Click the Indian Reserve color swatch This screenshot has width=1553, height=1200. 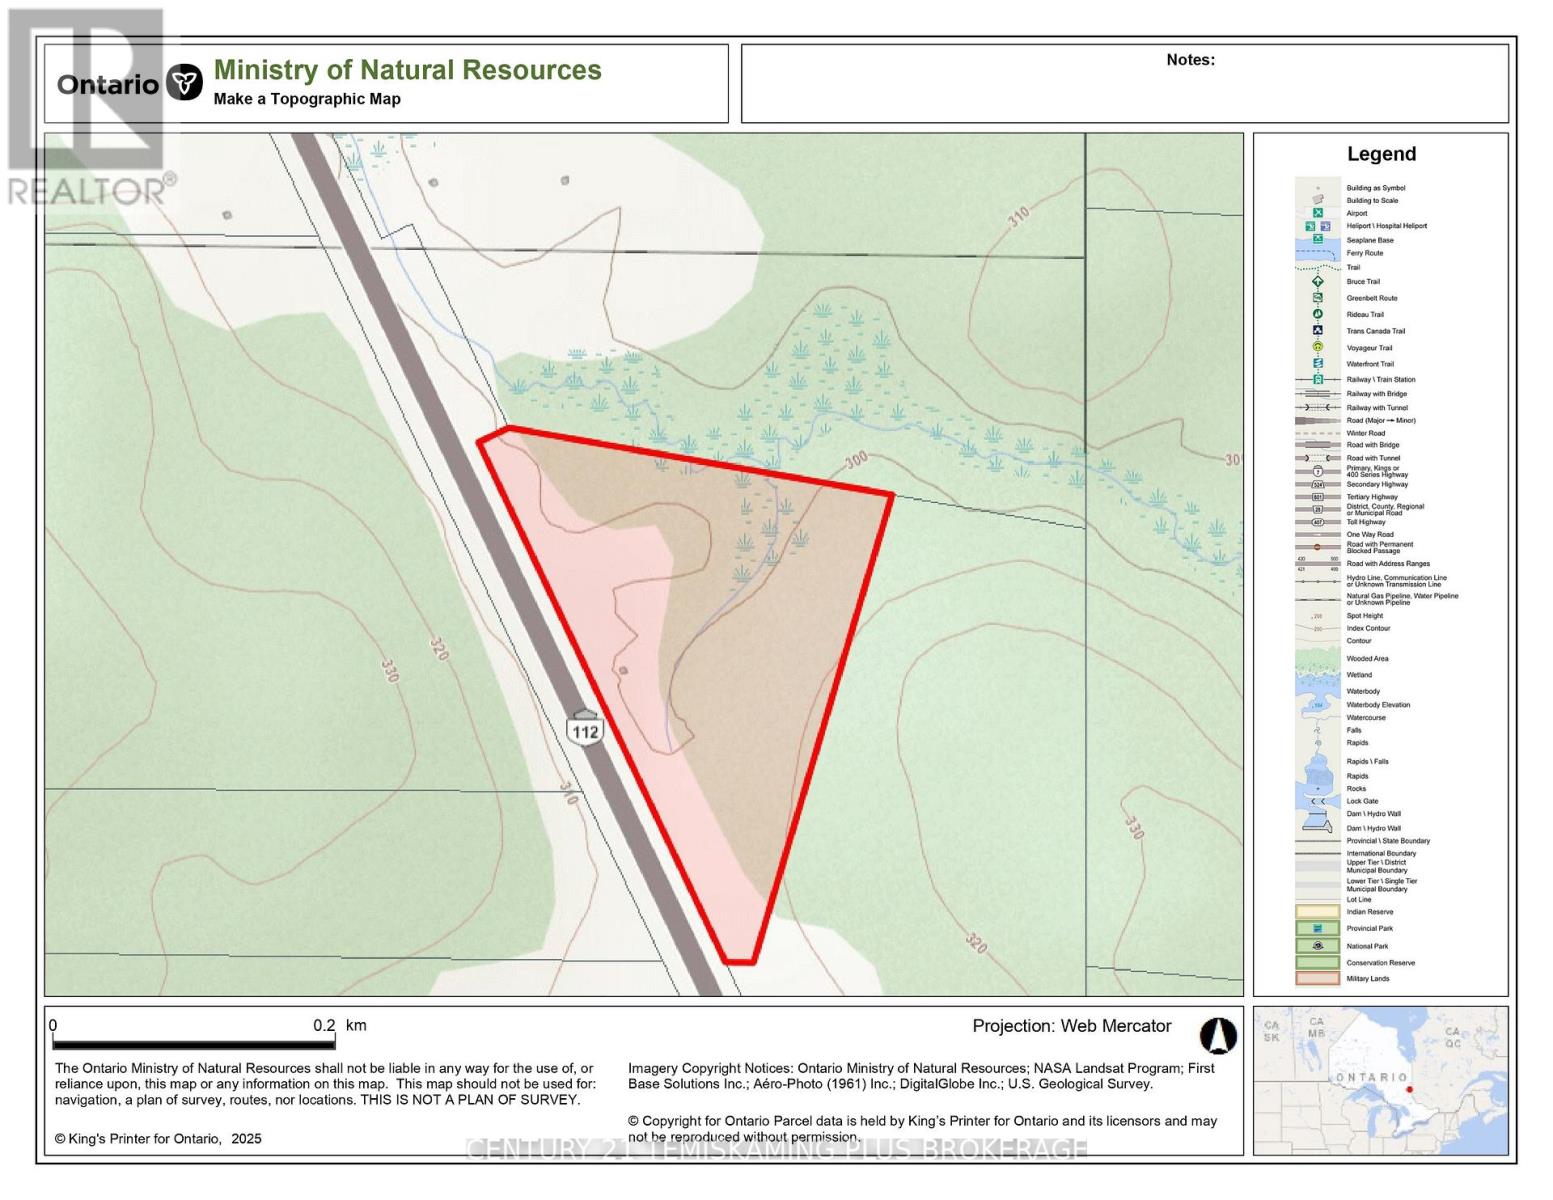pos(1318,912)
